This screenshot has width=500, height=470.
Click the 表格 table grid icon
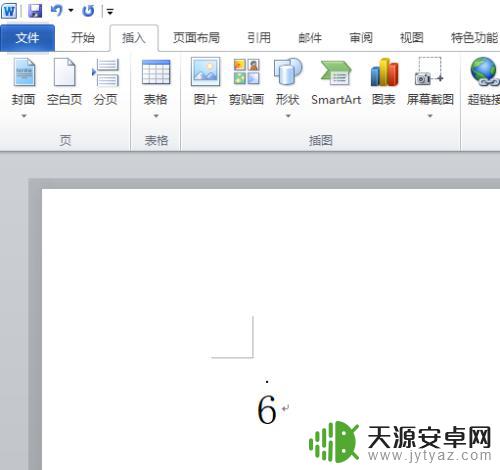point(156,72)
